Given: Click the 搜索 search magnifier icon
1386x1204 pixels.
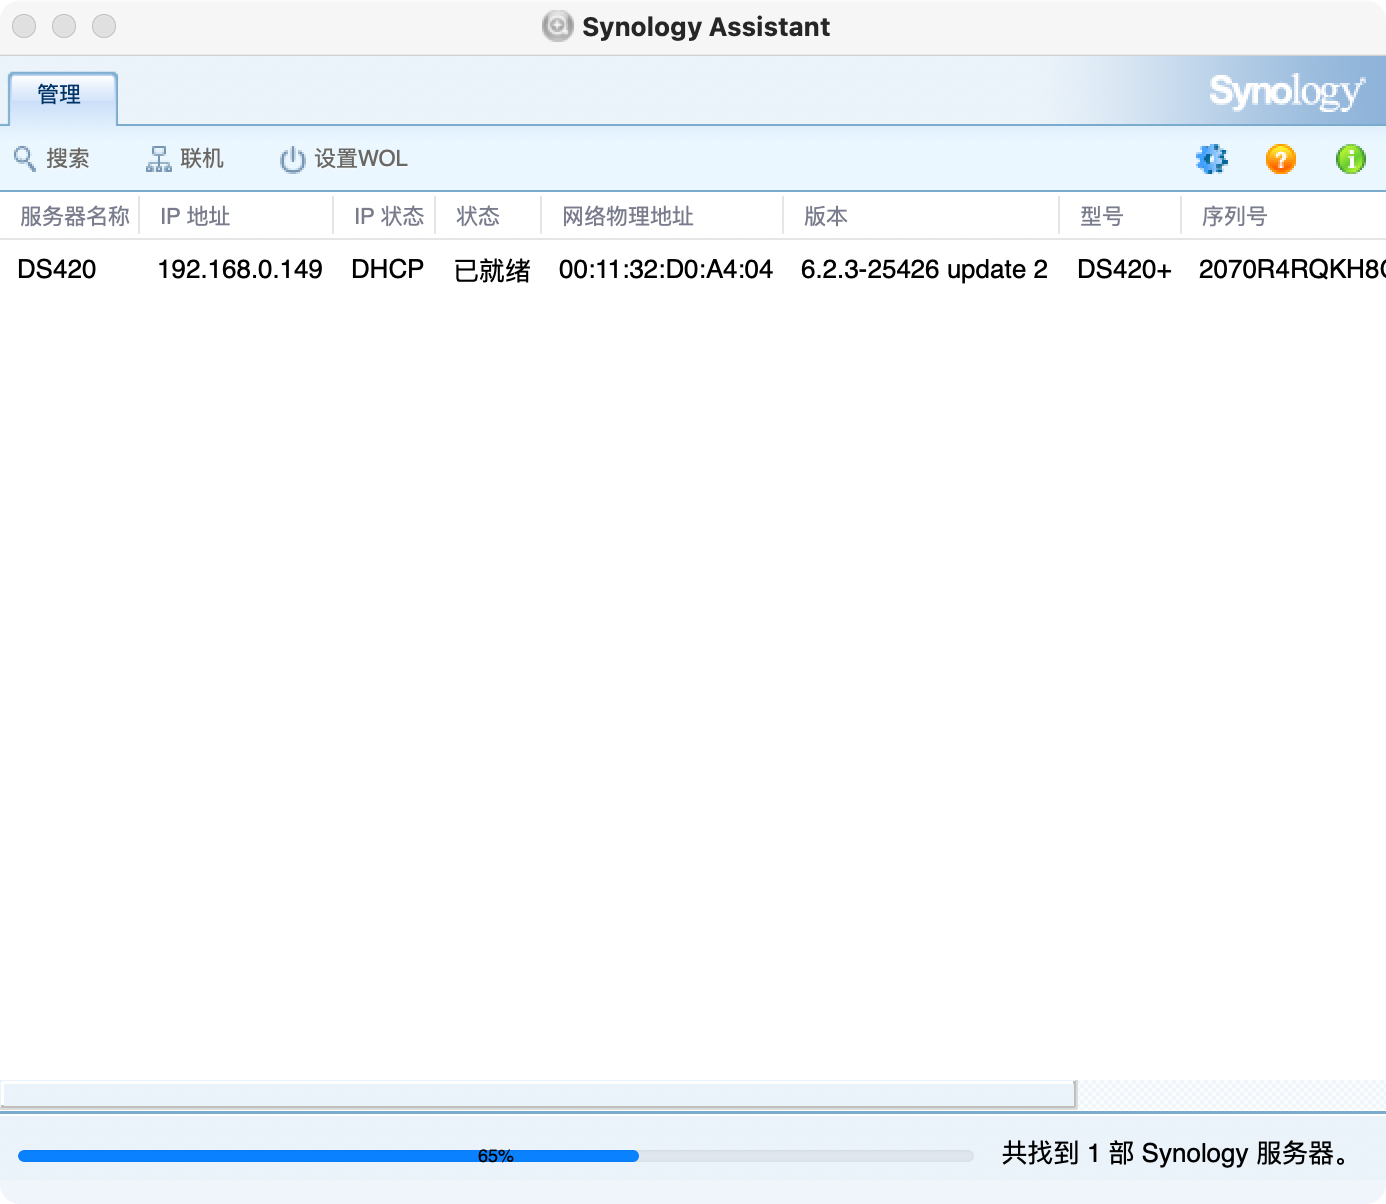Looking at the screenshot, I should [25, 158].
